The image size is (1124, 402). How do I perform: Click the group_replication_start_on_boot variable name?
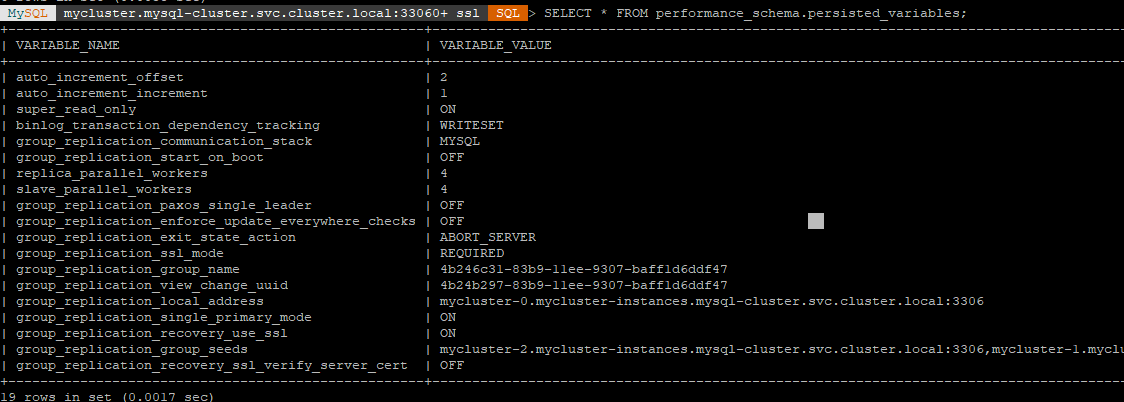point(140,158)
